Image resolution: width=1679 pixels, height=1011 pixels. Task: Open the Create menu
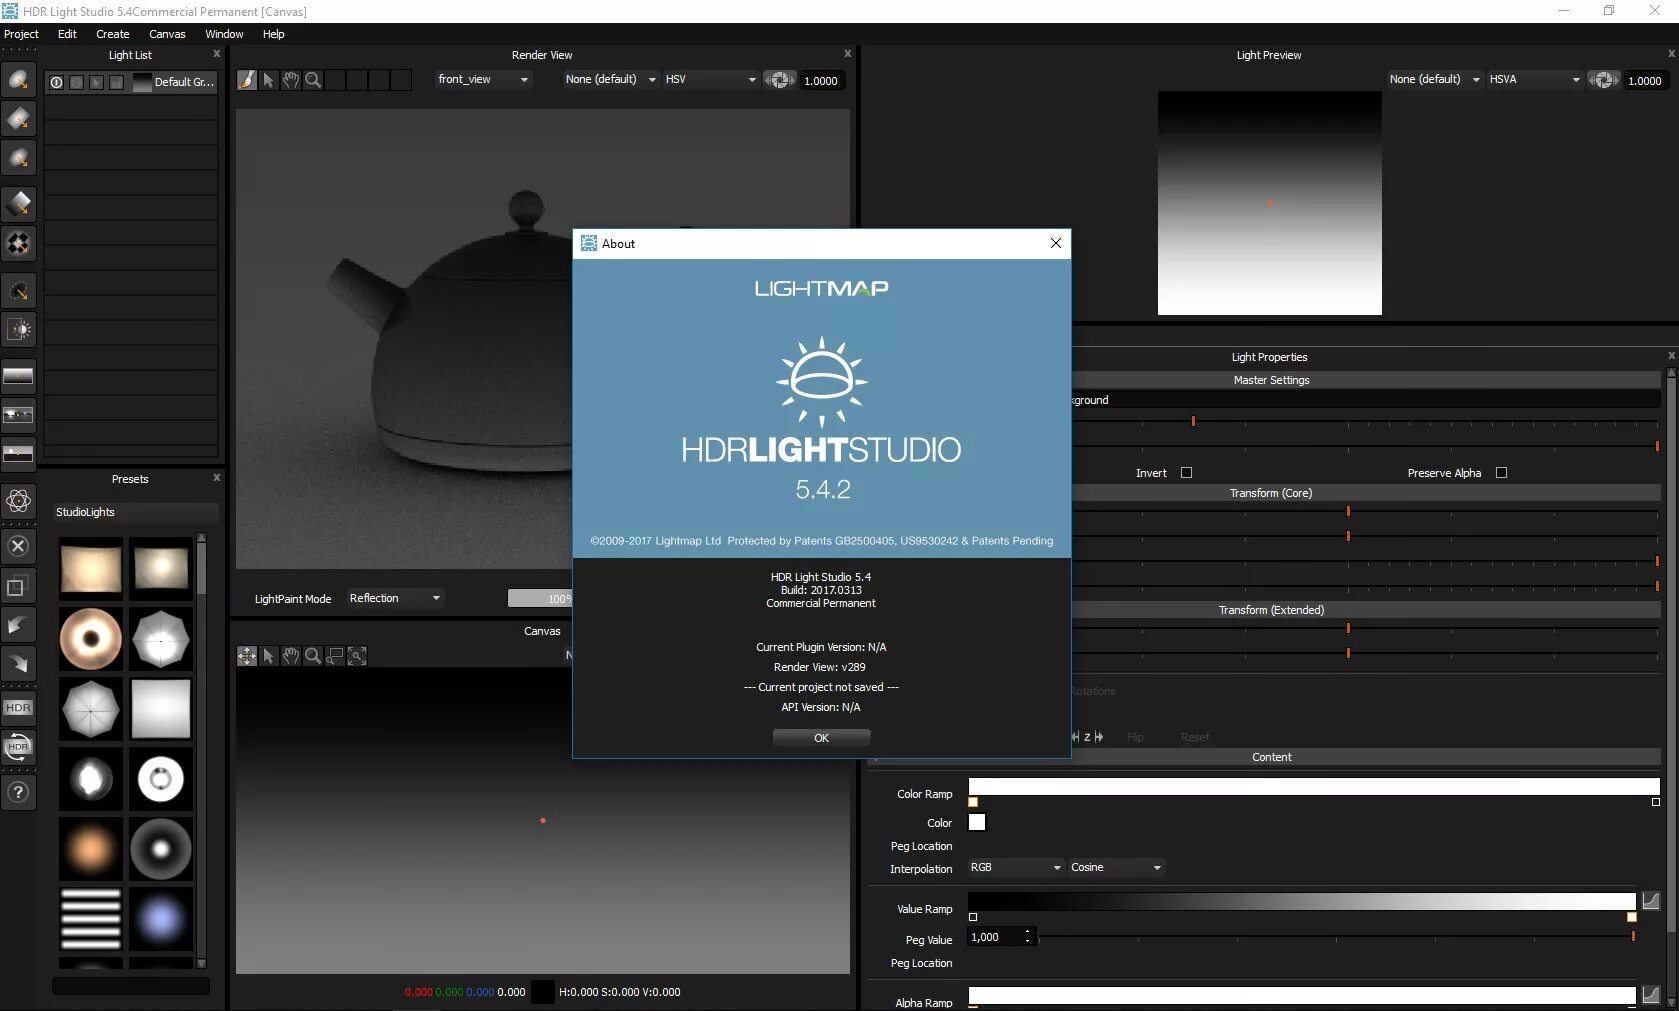point(112,34)
